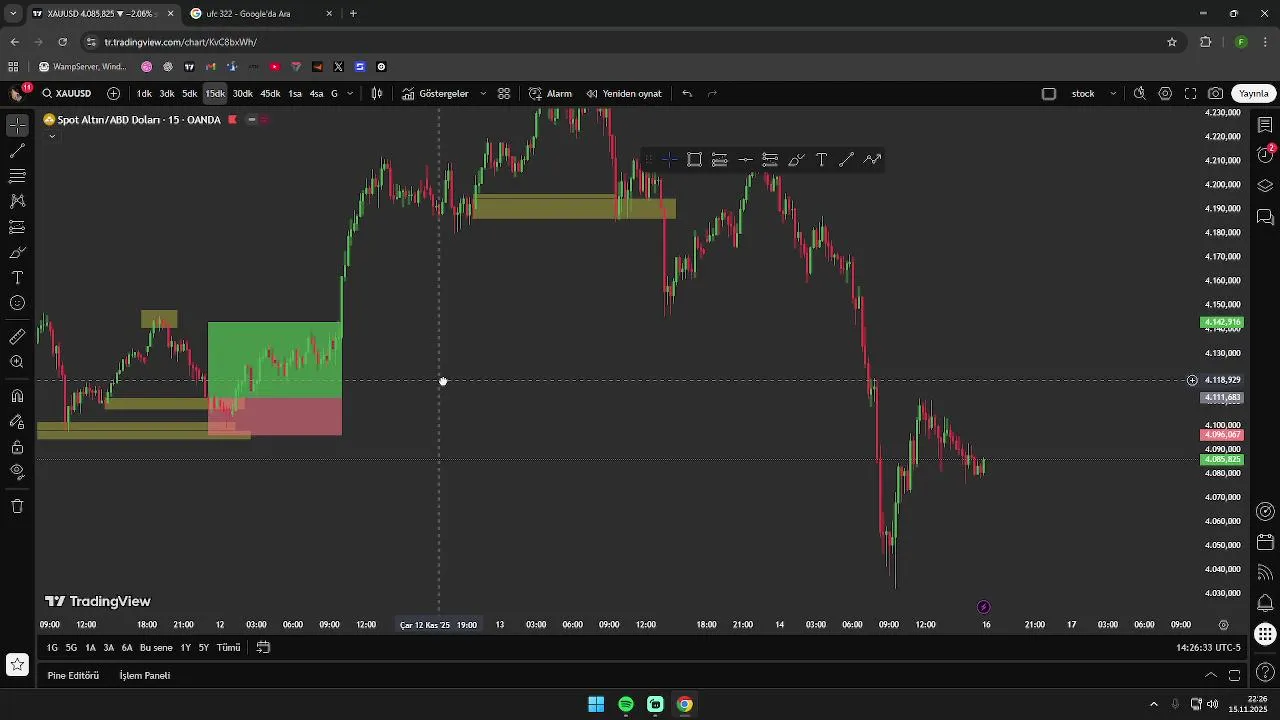Collapse the legend chevron under symbol title

point(52,136)
